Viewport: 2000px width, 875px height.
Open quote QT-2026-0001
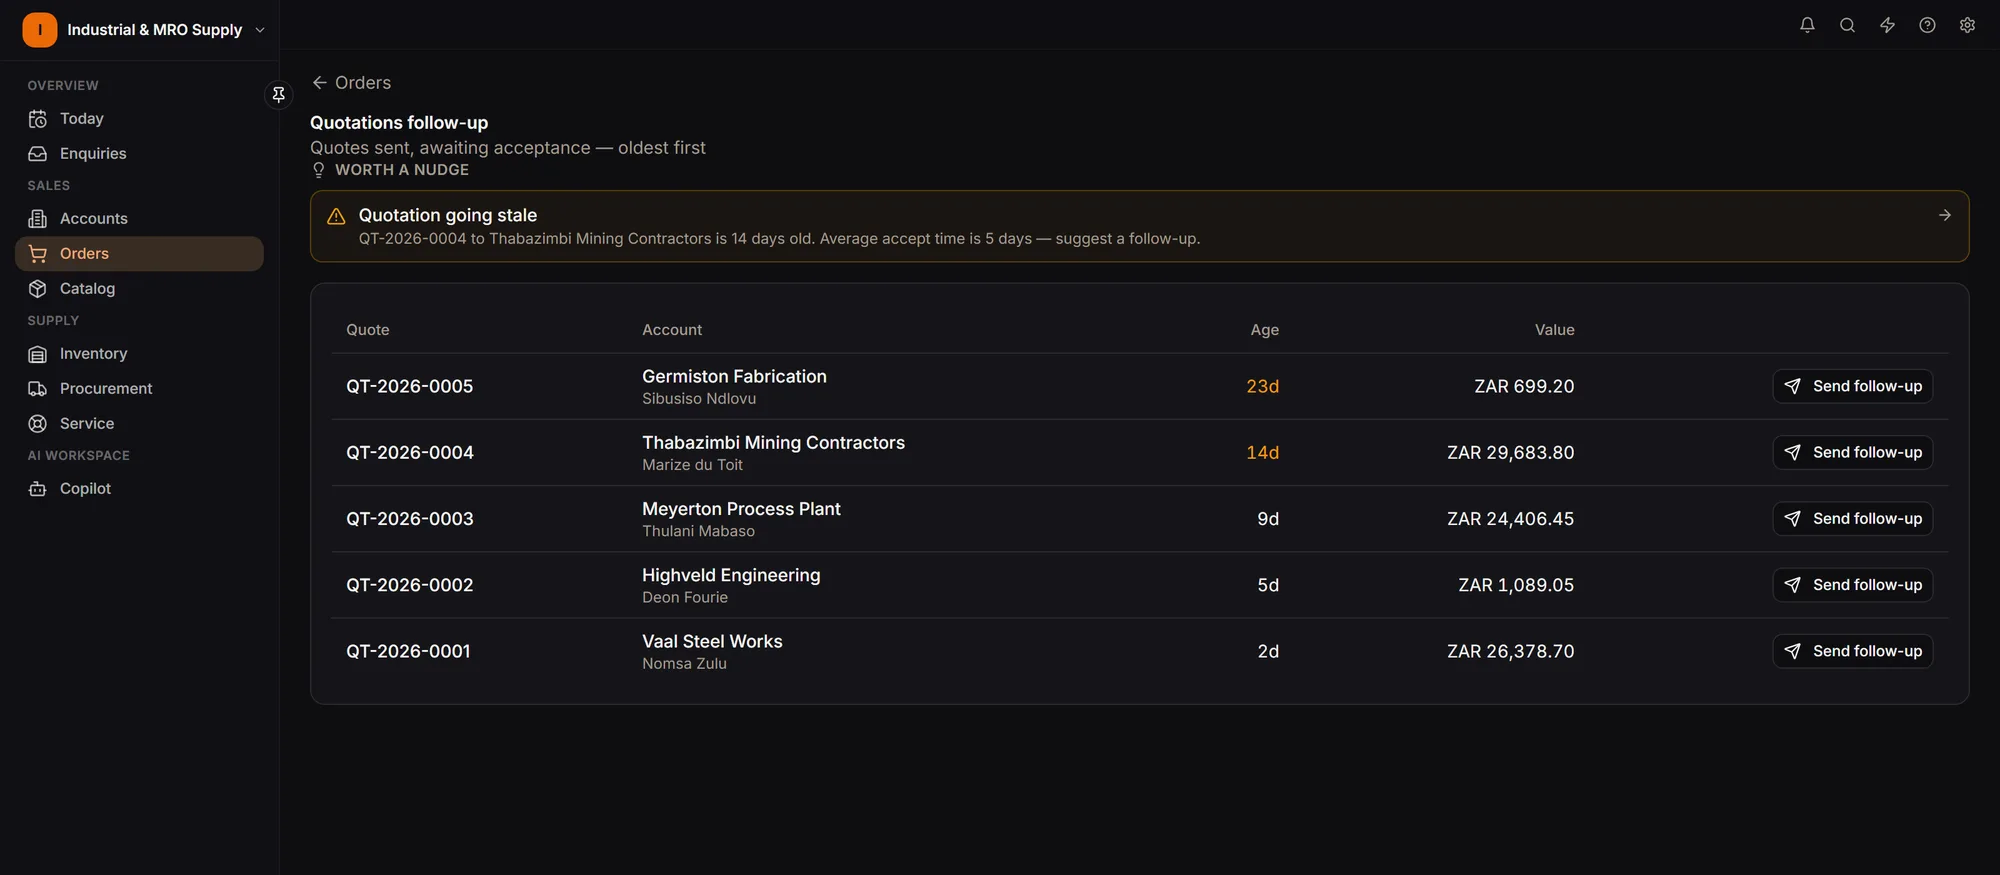[x=408, y=651]
